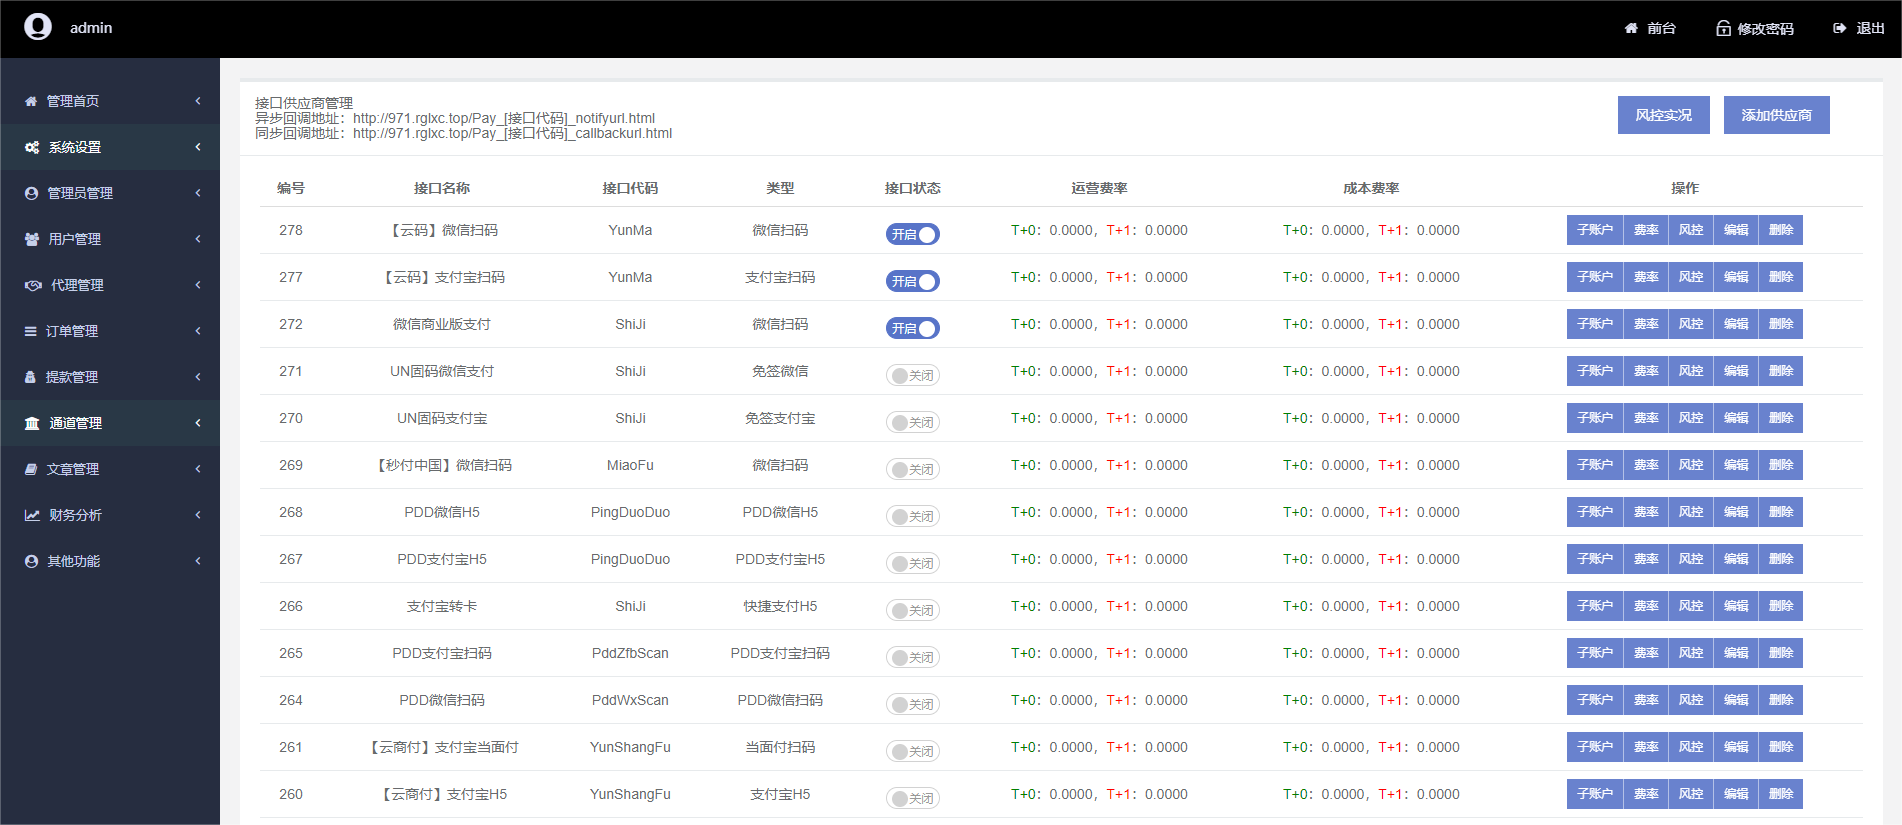1902x825 pixels.
Task: Click the gears icon next to 系统设置
Action: tap(32, 147)
